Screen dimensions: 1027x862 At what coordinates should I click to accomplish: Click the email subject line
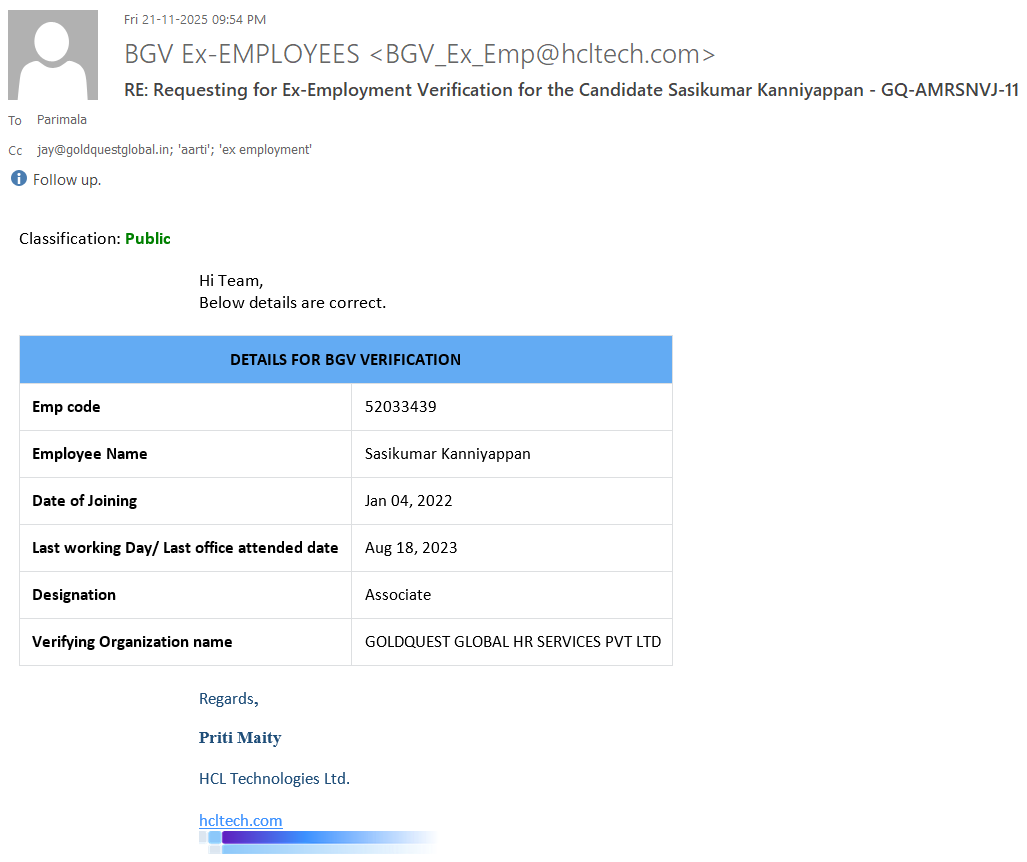[570, 90]
